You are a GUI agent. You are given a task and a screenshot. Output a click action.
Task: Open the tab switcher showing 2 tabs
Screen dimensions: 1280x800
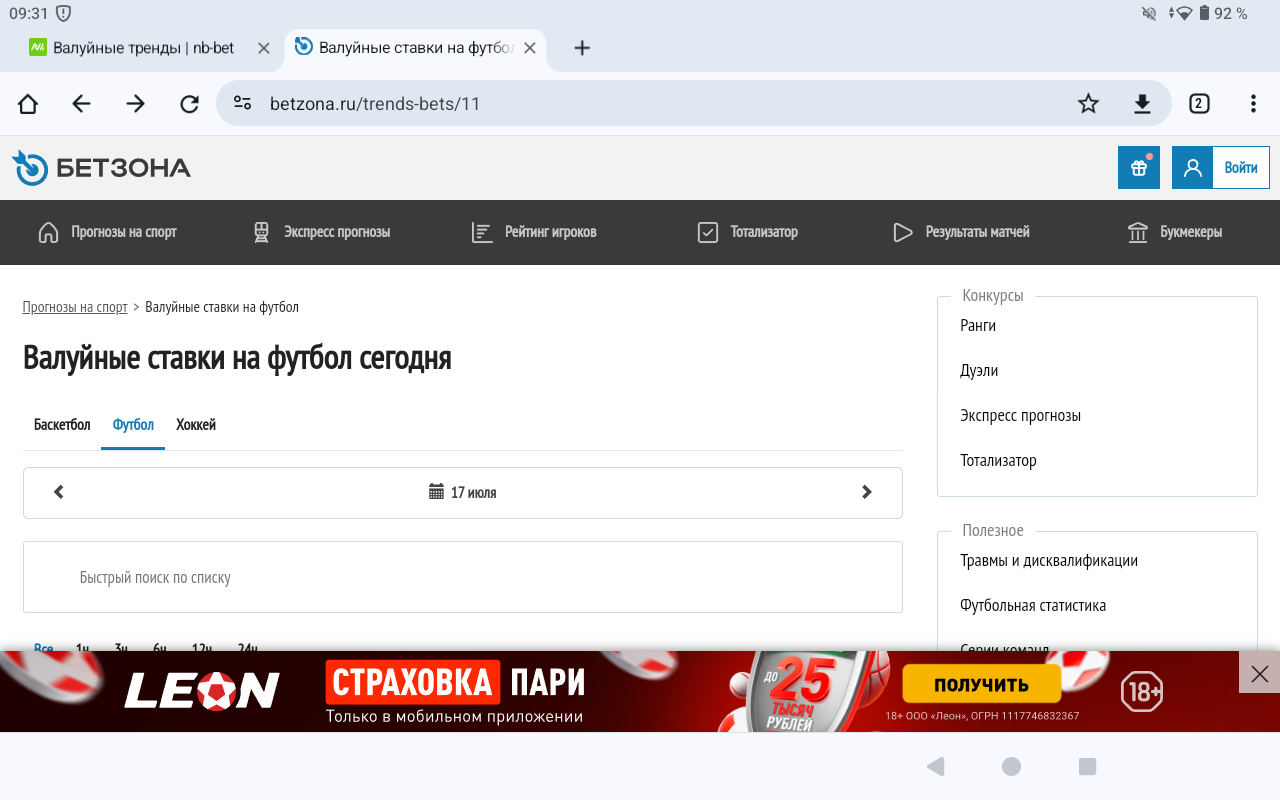(1199, 104)
